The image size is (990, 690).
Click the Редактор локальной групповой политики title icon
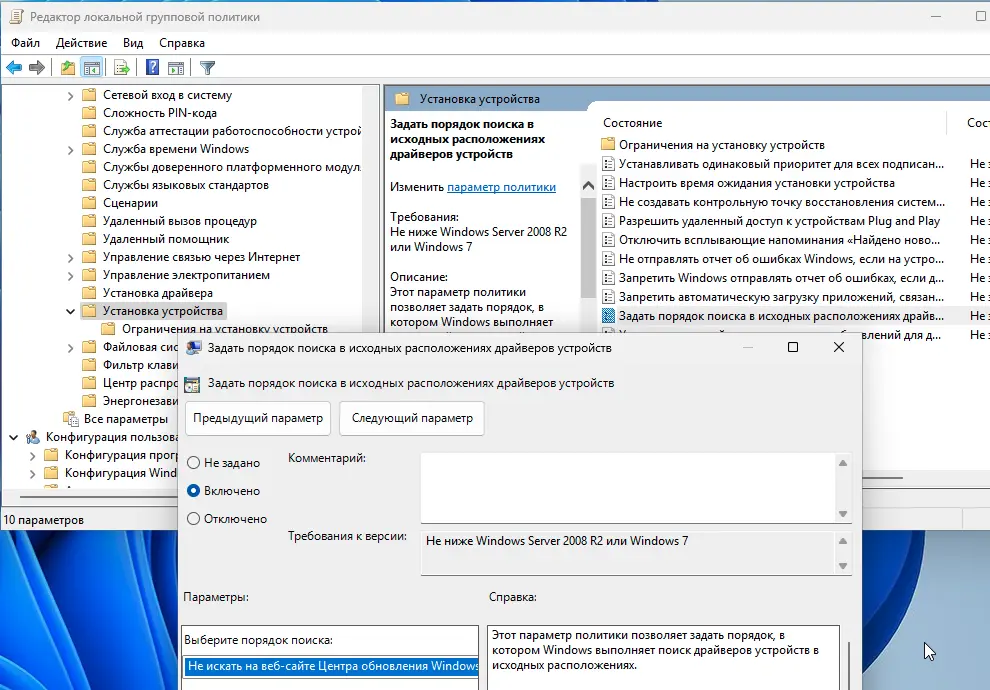(x=16, y=17)
